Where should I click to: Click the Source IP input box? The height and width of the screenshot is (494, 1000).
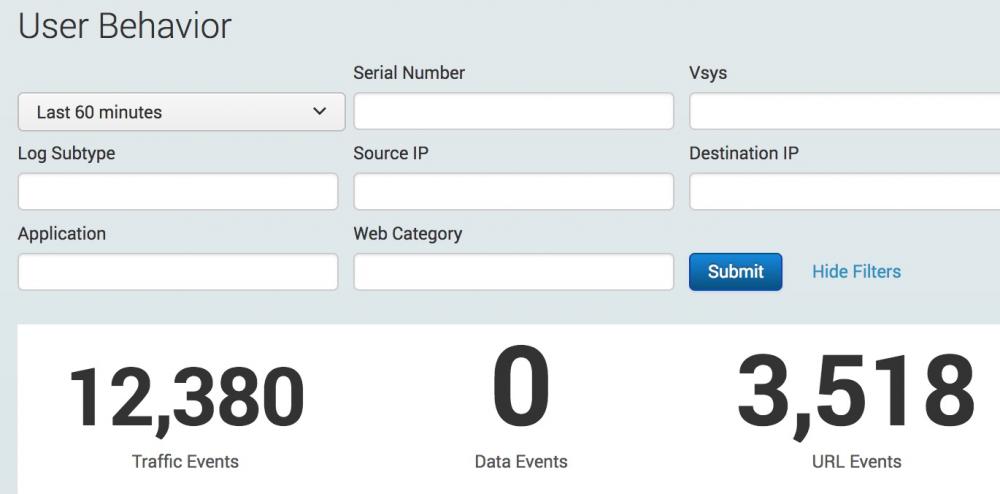[513, 192]
